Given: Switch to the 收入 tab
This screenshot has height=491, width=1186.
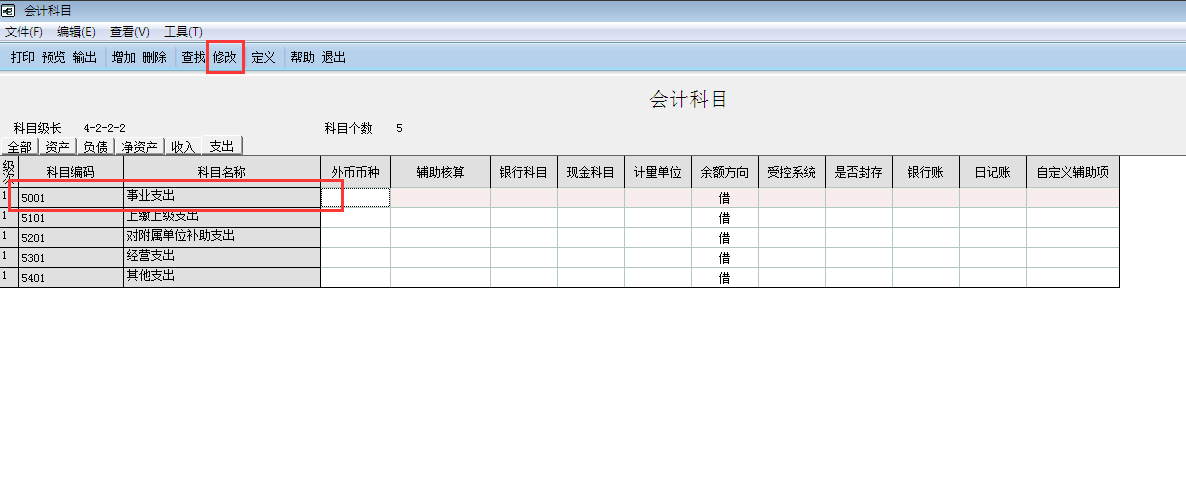Looking at the screenshot, I should coord(183,147).
